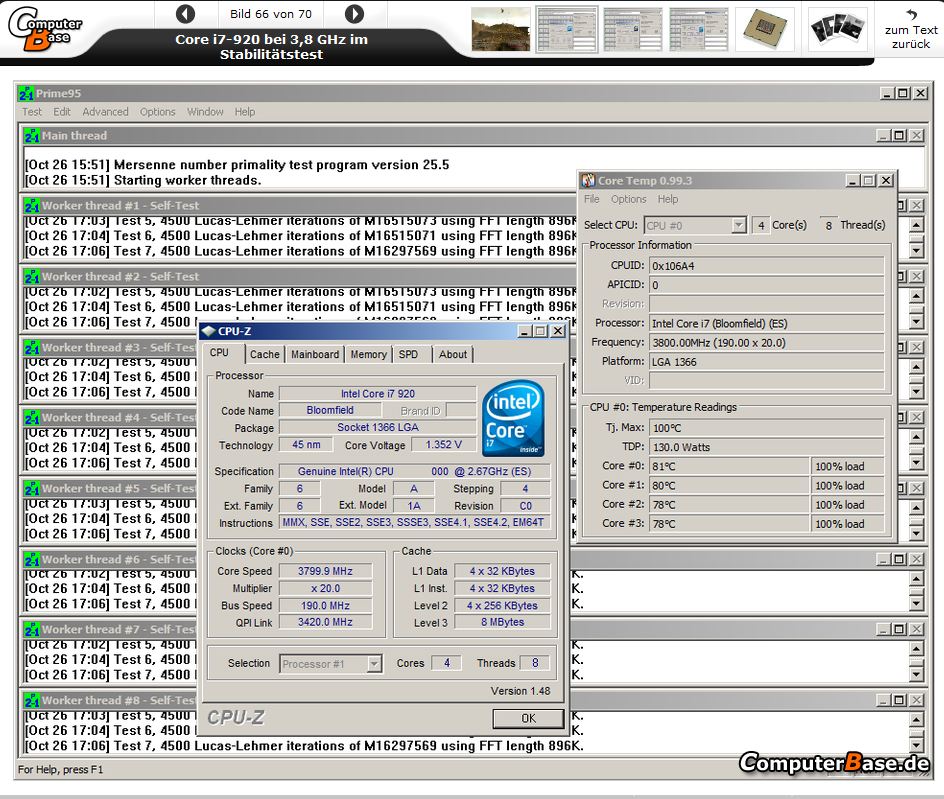Open the Advanced menu in Prime95
This screenshot has height=799, width=944.
(105, 112)
